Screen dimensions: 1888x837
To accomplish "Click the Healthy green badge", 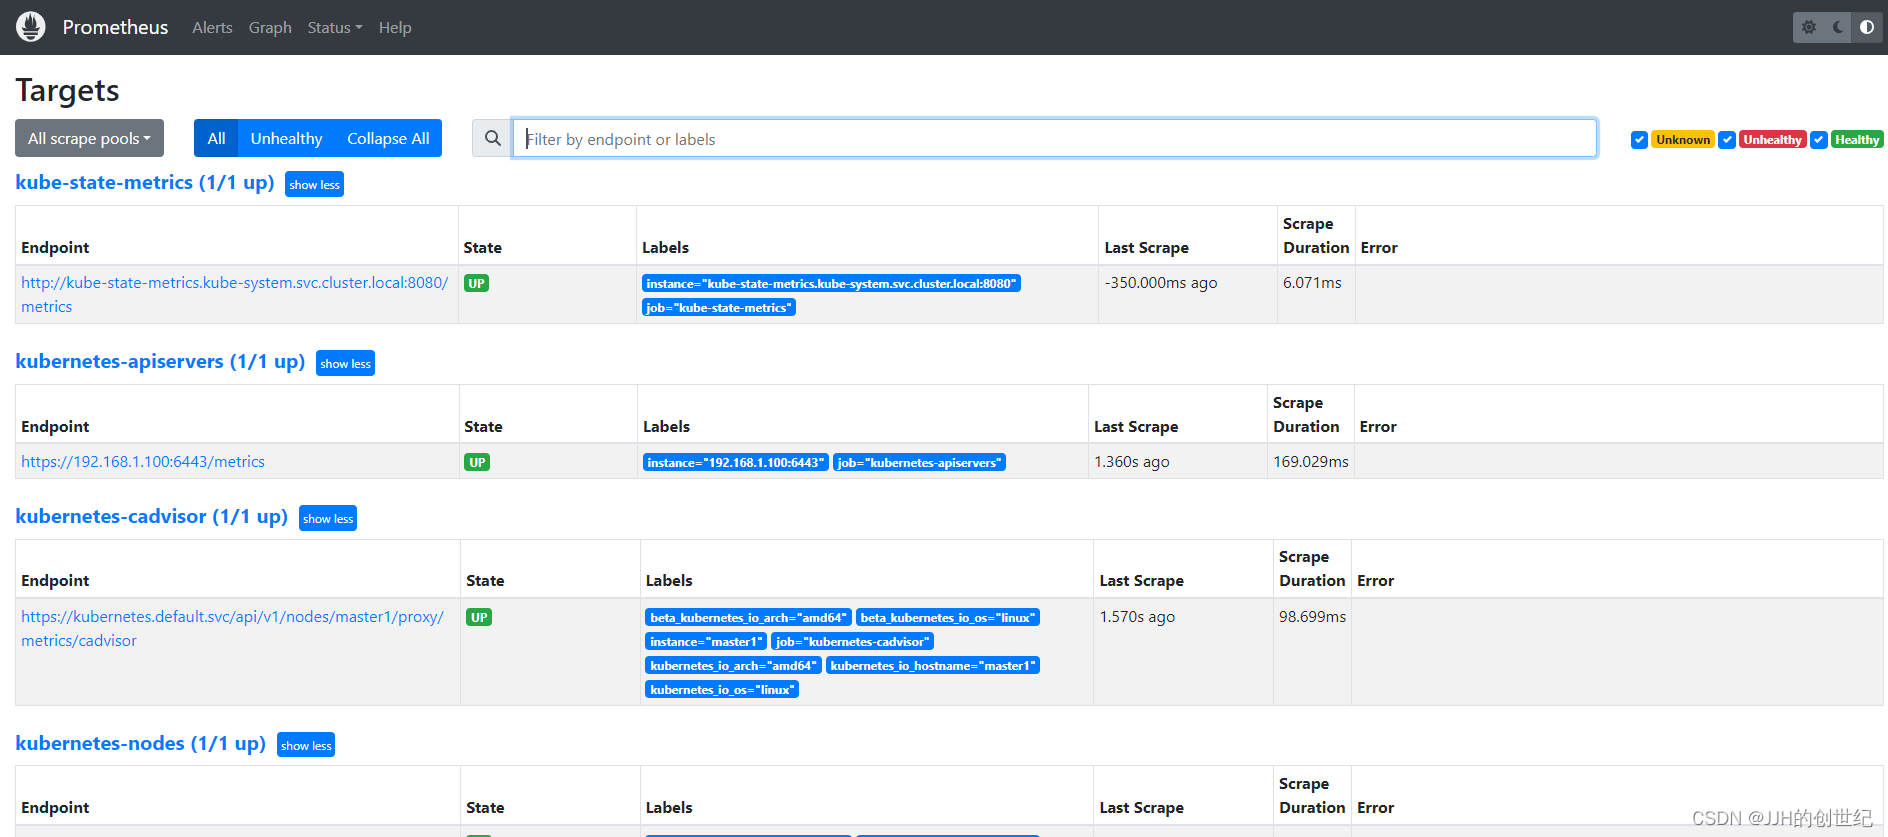I will (1857, 140).
